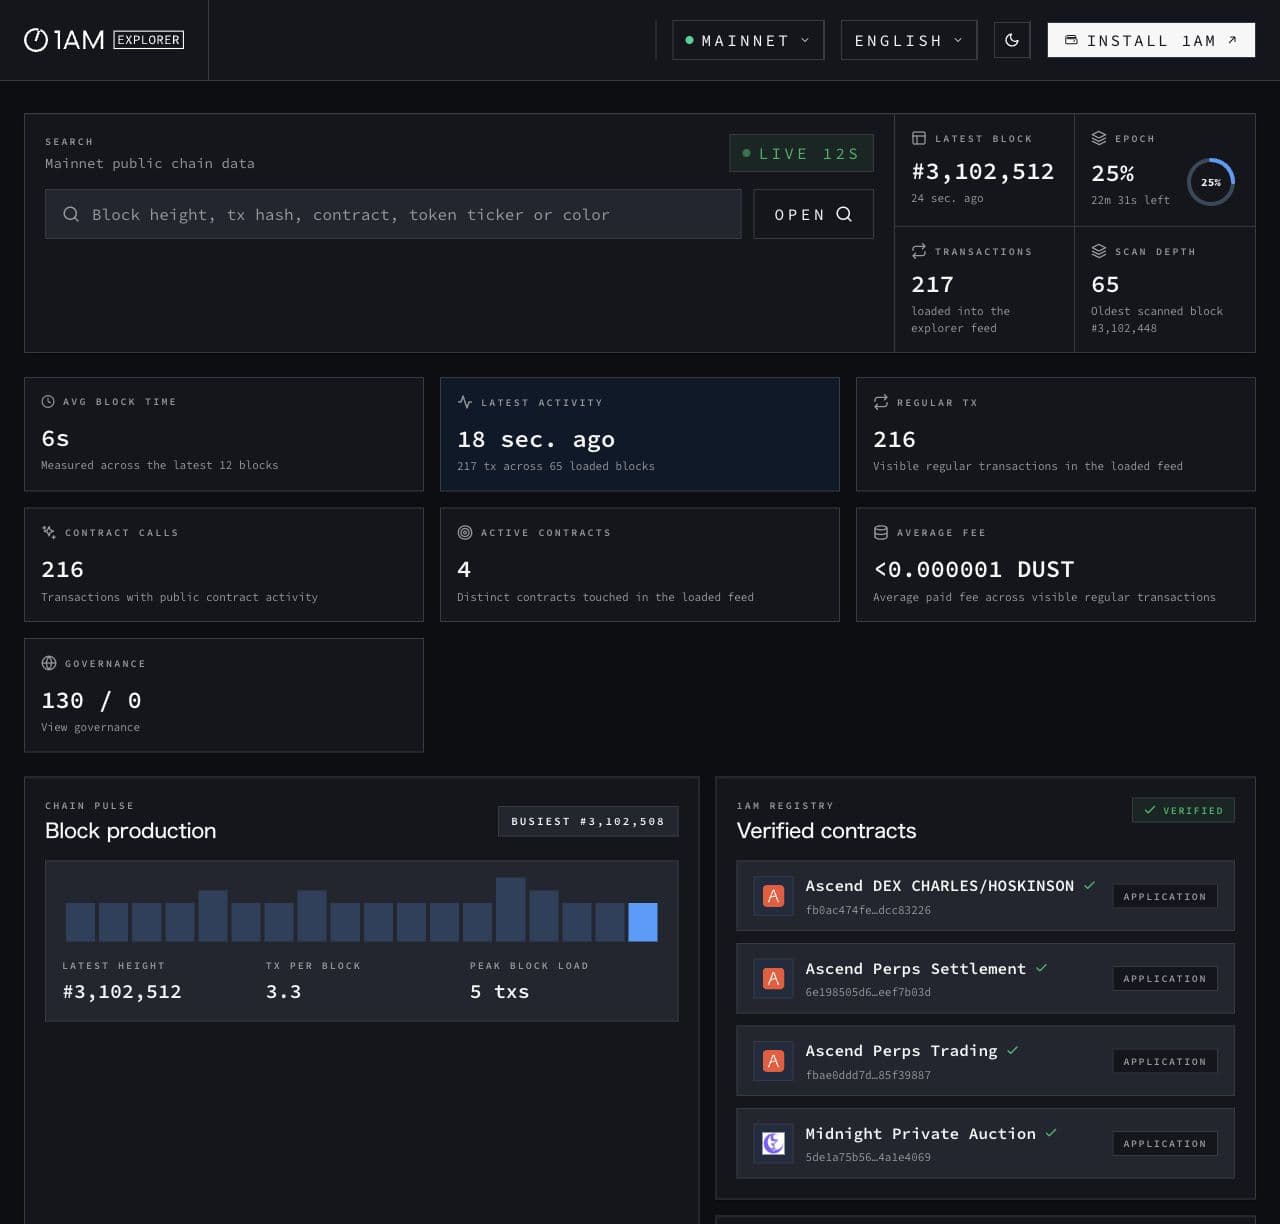Click verified checkmark next to Midnight Private Auction
This screenshot has height=1224, width=1280.
(x=1051, y=1133)
